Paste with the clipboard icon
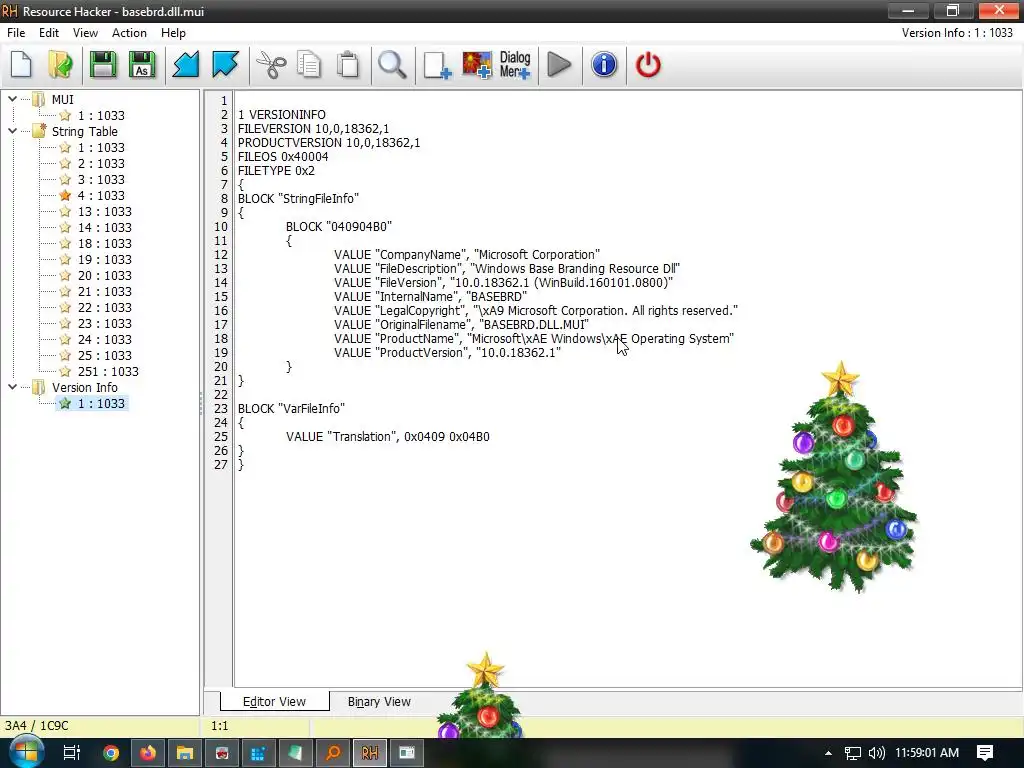The image size is (1024, 768). 348,65
